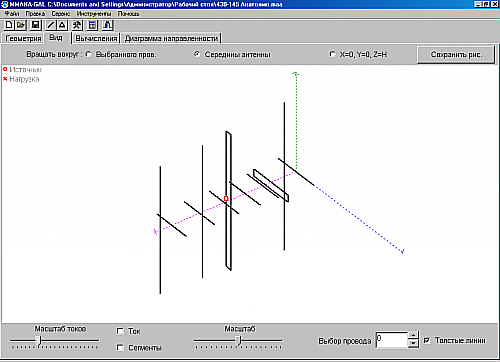
Task: Open a file via folder icon
Action: pos(21,25)
